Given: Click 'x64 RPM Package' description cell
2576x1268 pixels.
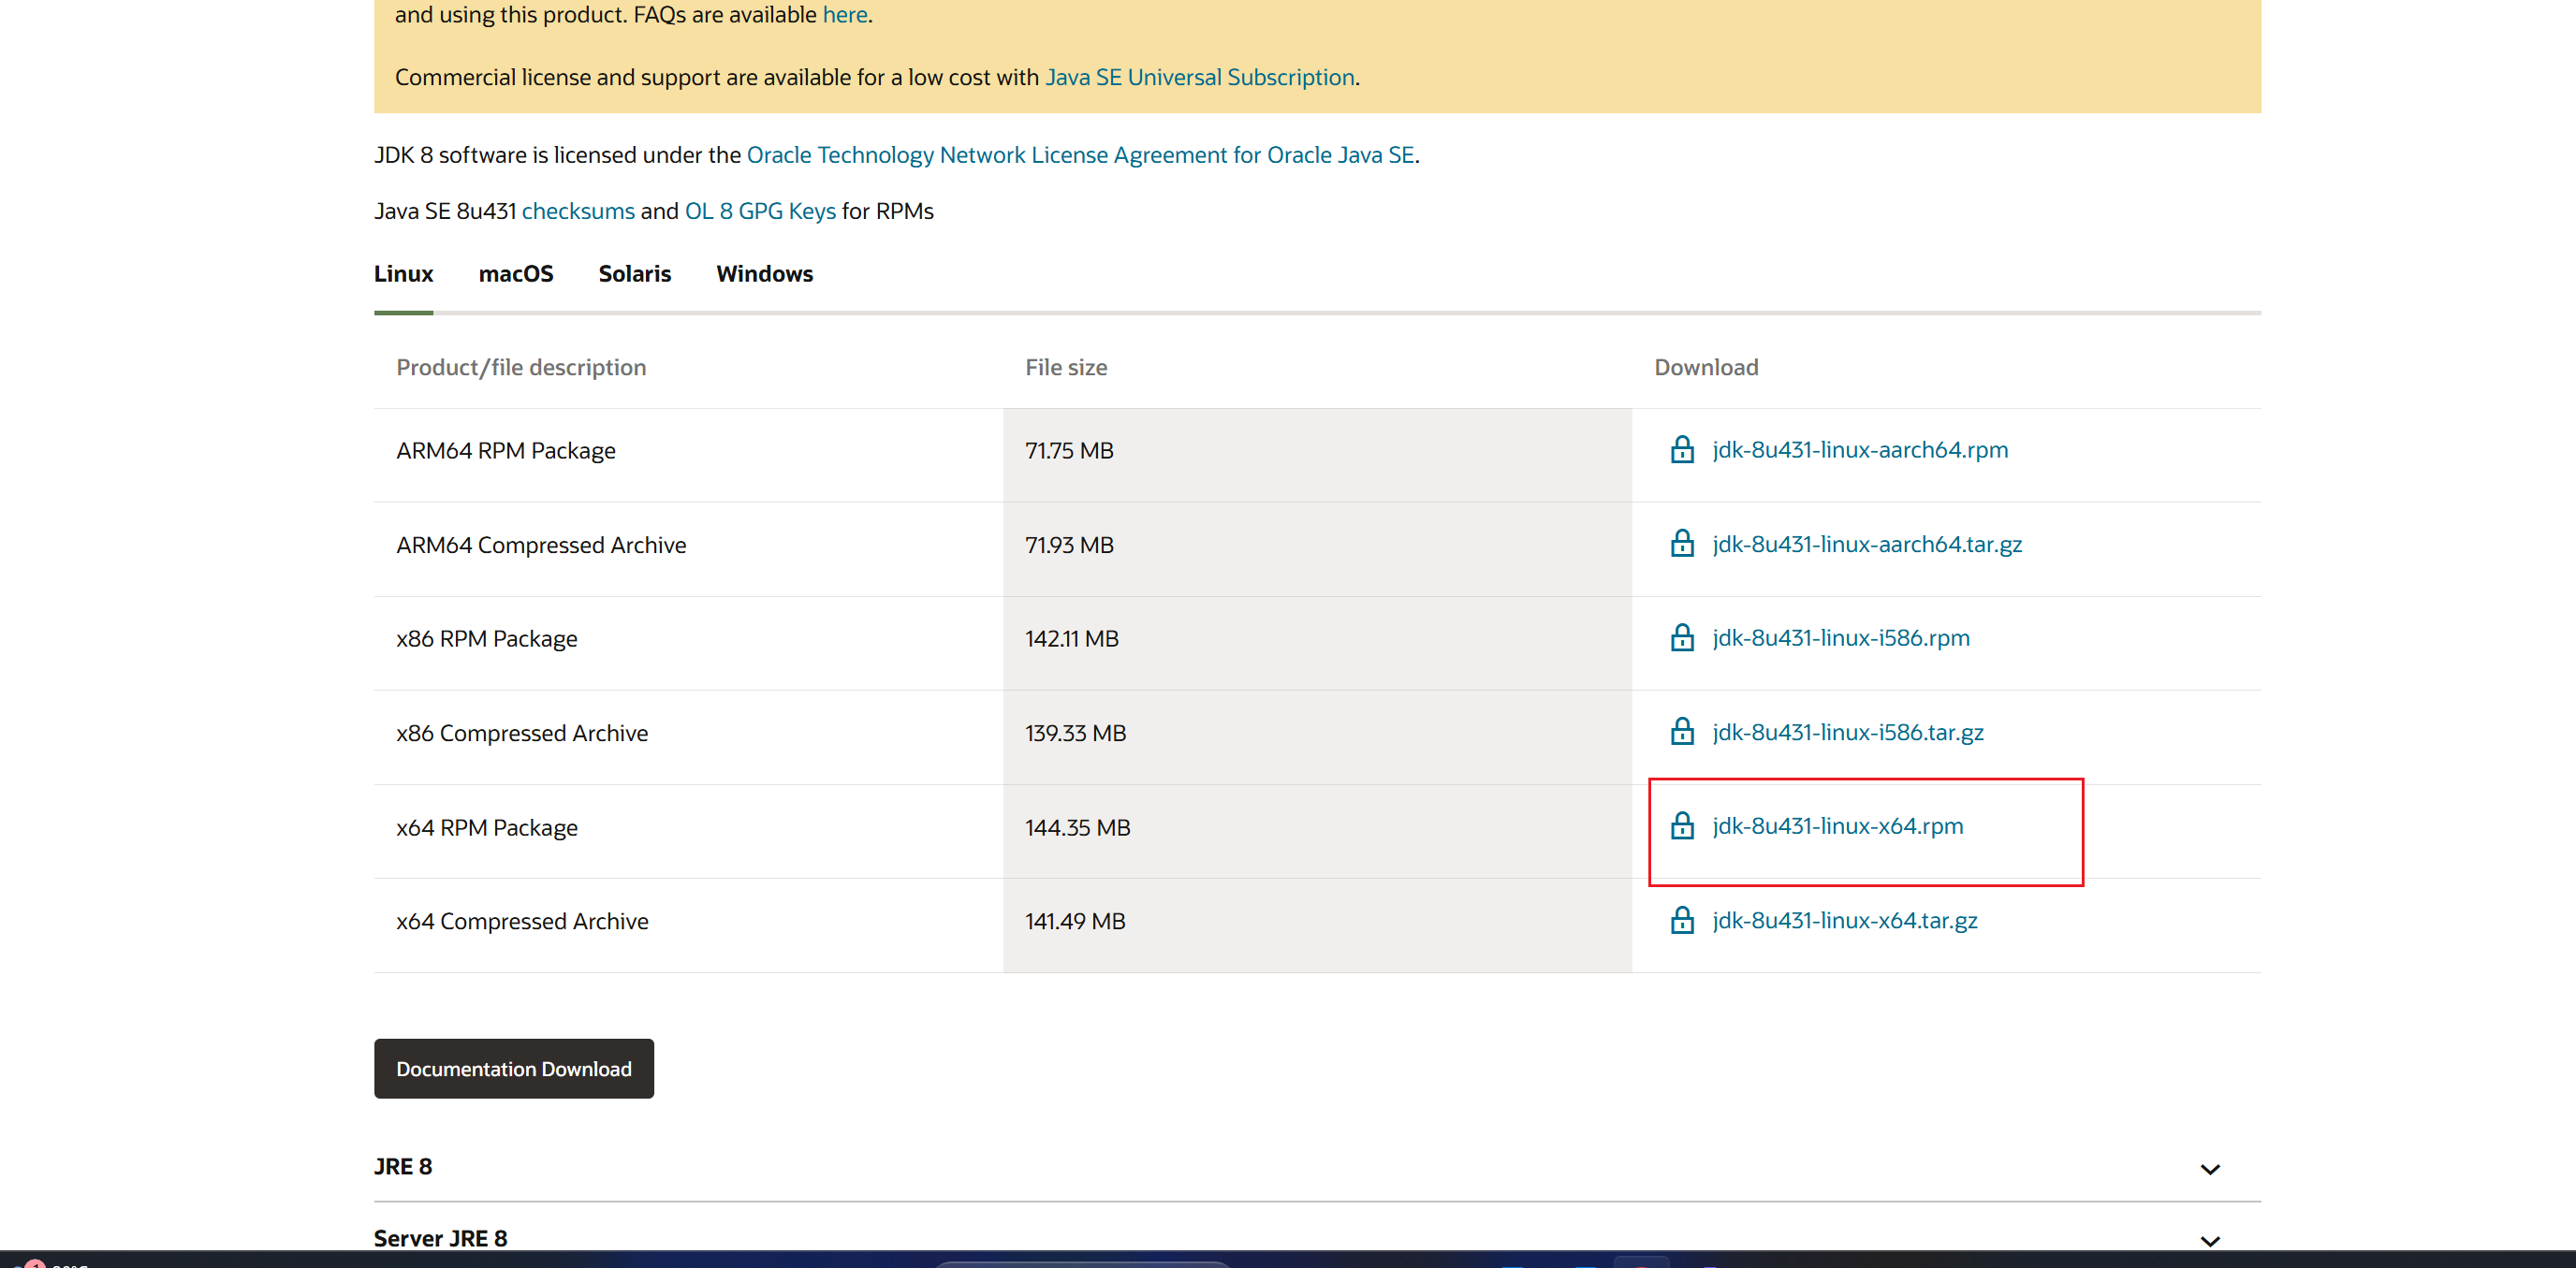Looking at the screenshot, I should 688,831.
